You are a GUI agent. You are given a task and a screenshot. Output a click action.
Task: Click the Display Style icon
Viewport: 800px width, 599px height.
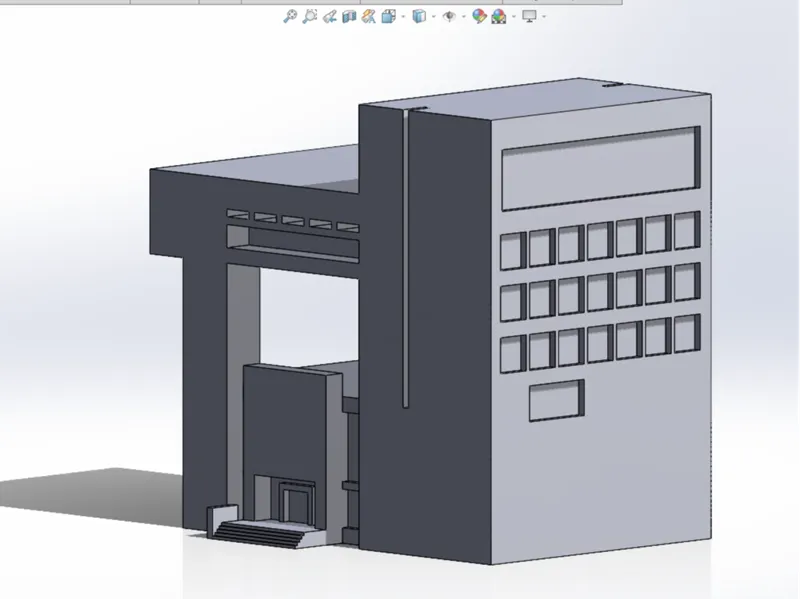pyautogui.click(x=419, y=16)
